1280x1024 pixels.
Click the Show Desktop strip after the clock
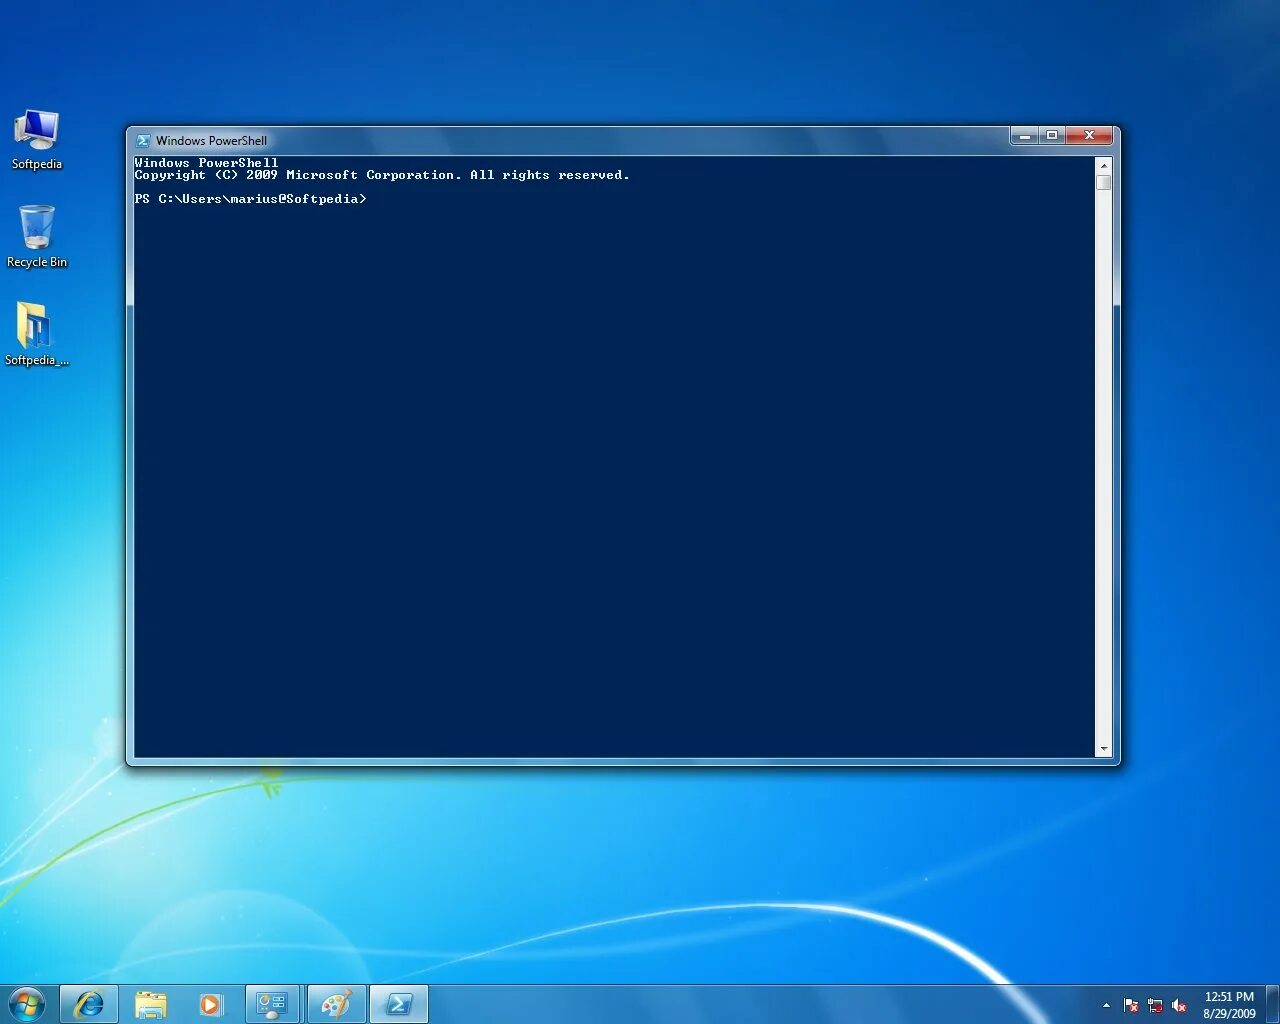coord(1273,1004)
